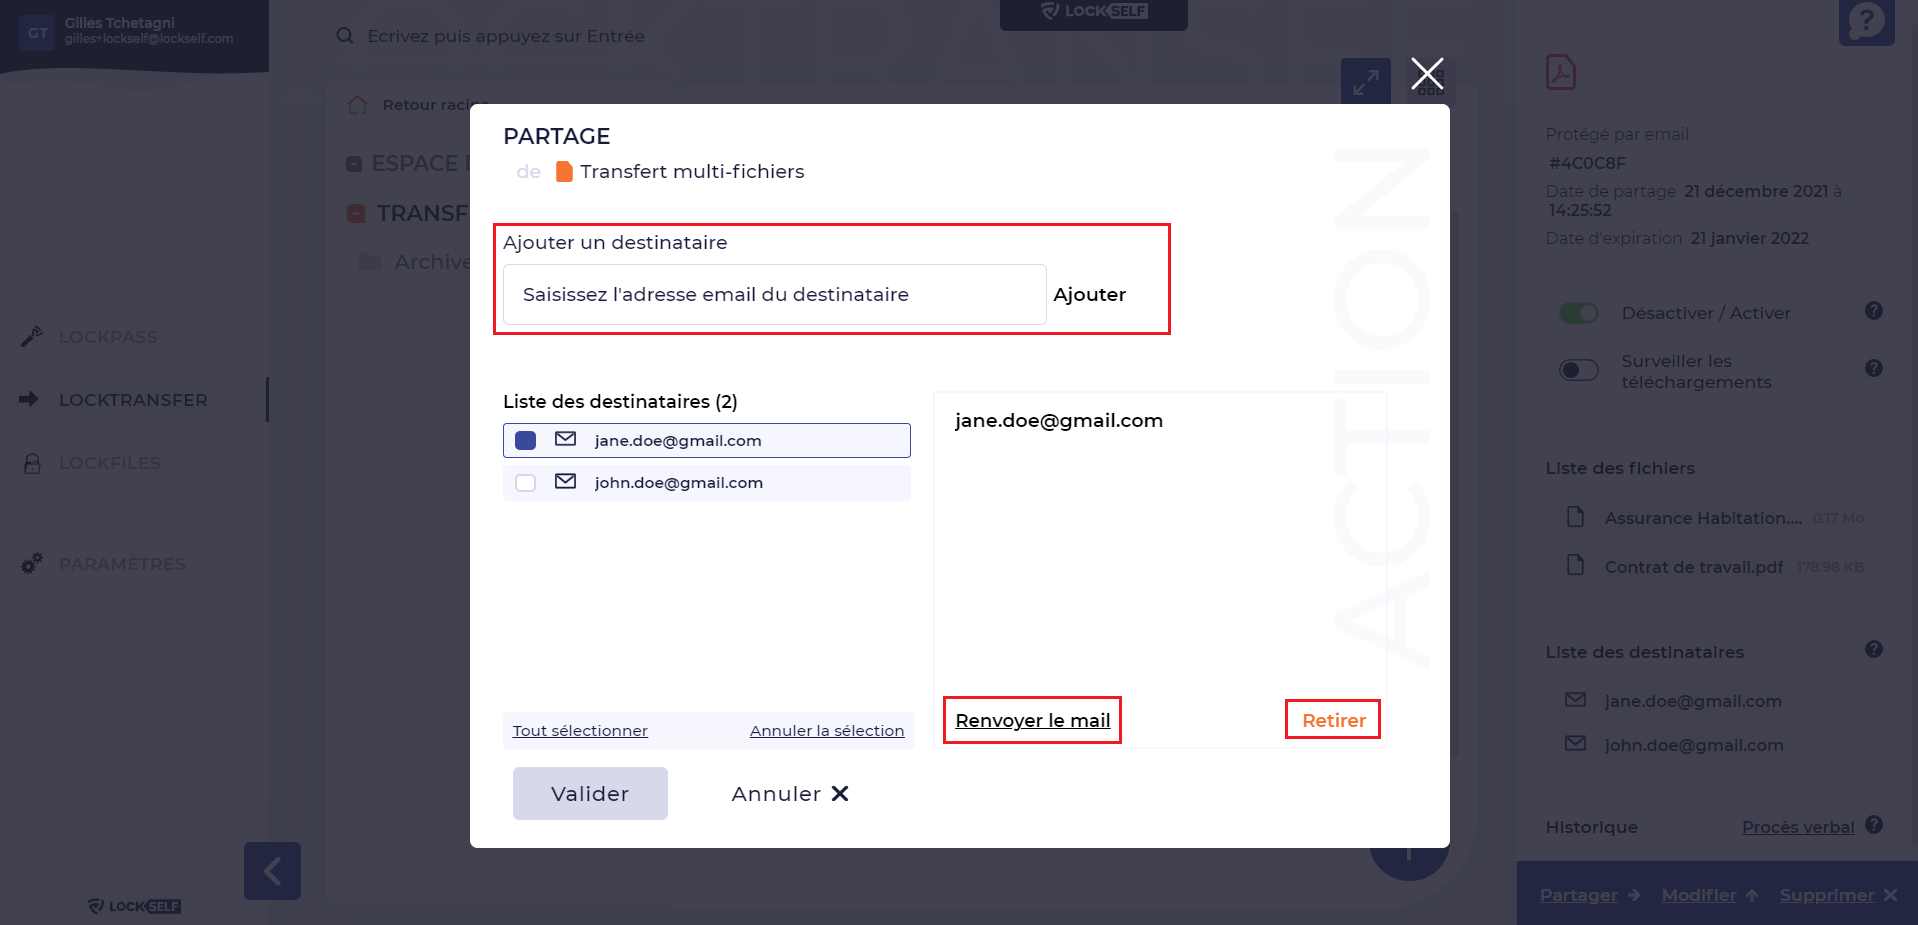
Task: Click the expand fullscreen arrows icon
Action: [x=1365, y=82]
